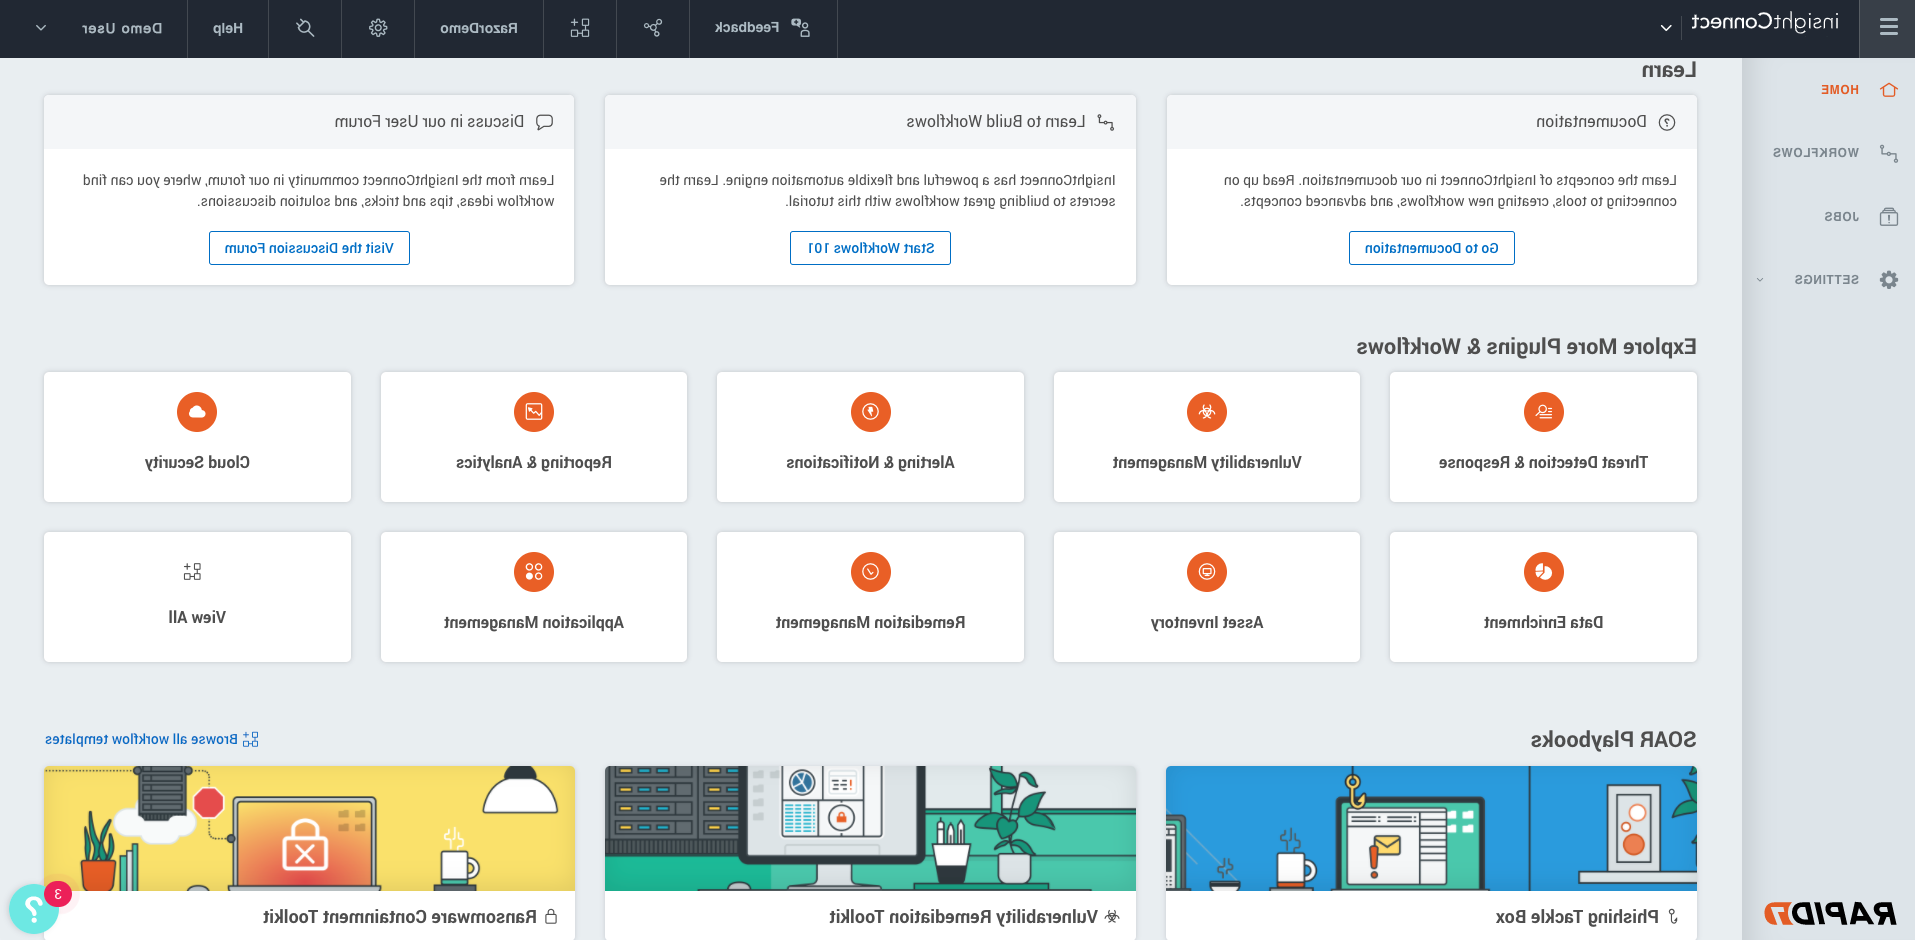1915x940 pixels.
Task: Click the connections share icon in top bar
Action: tap(653, 28)
